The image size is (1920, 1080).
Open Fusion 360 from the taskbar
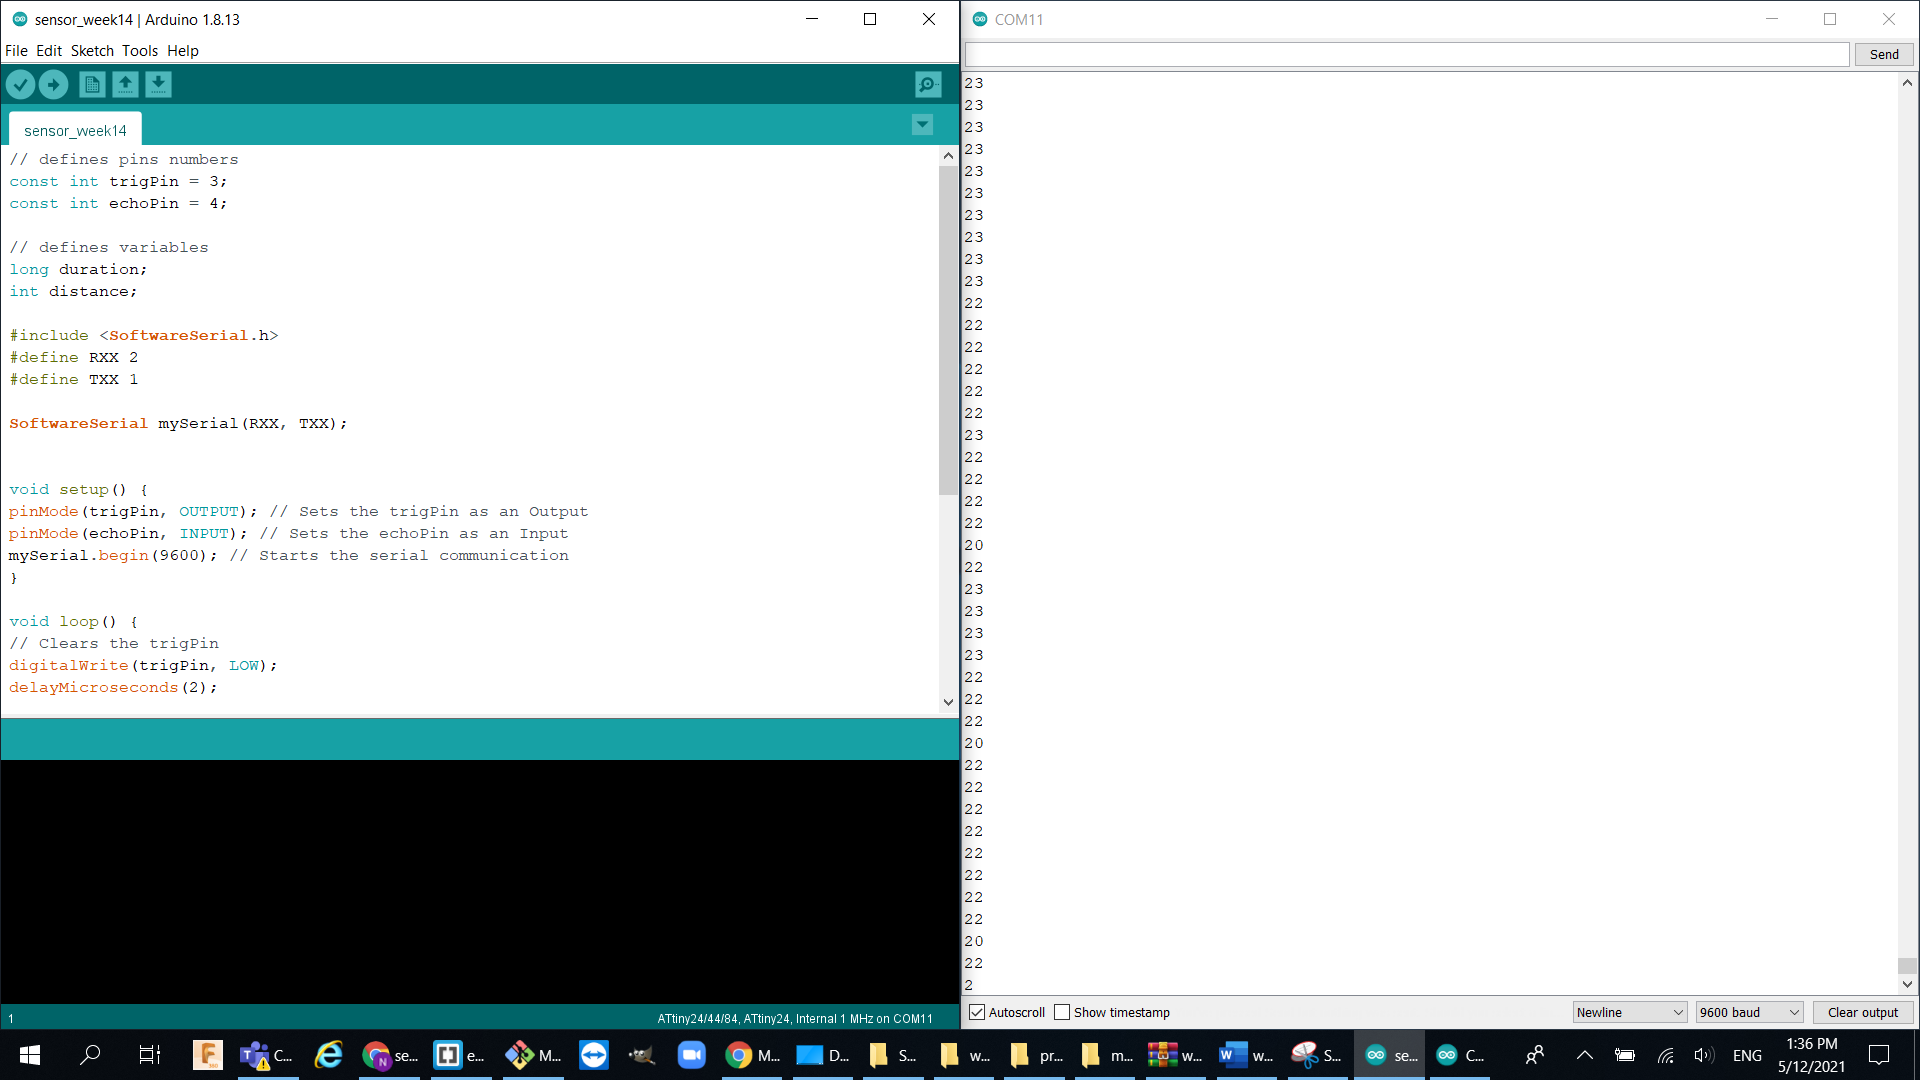(x=208, y=1055)
